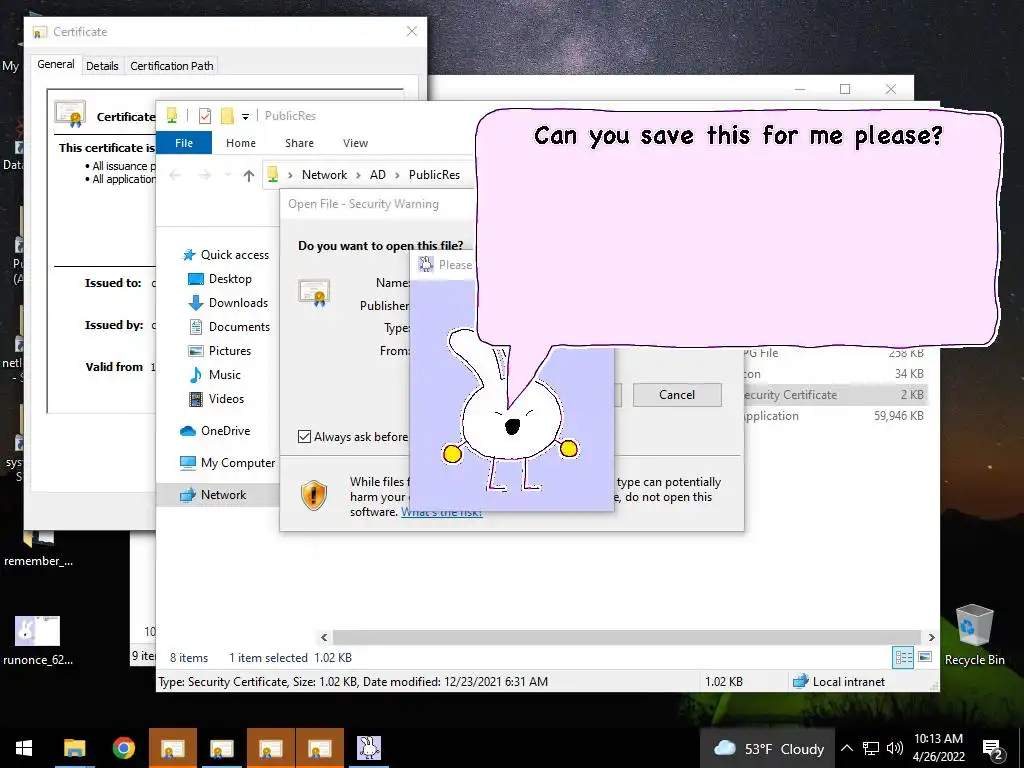This screenshot has width=1024, height=768.
Task: Go up one folder level in Explorer
Action: [x=248, y=175]
